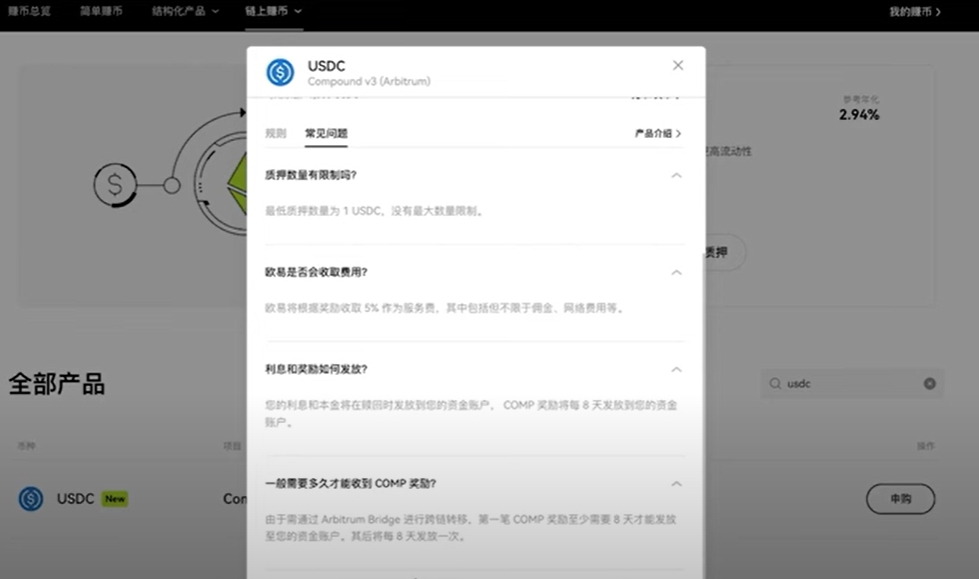The height and width of the screenshot is (579, 979).
Task: Collapse the 质押数量有限制吗? question
Action: click(676, 176)
